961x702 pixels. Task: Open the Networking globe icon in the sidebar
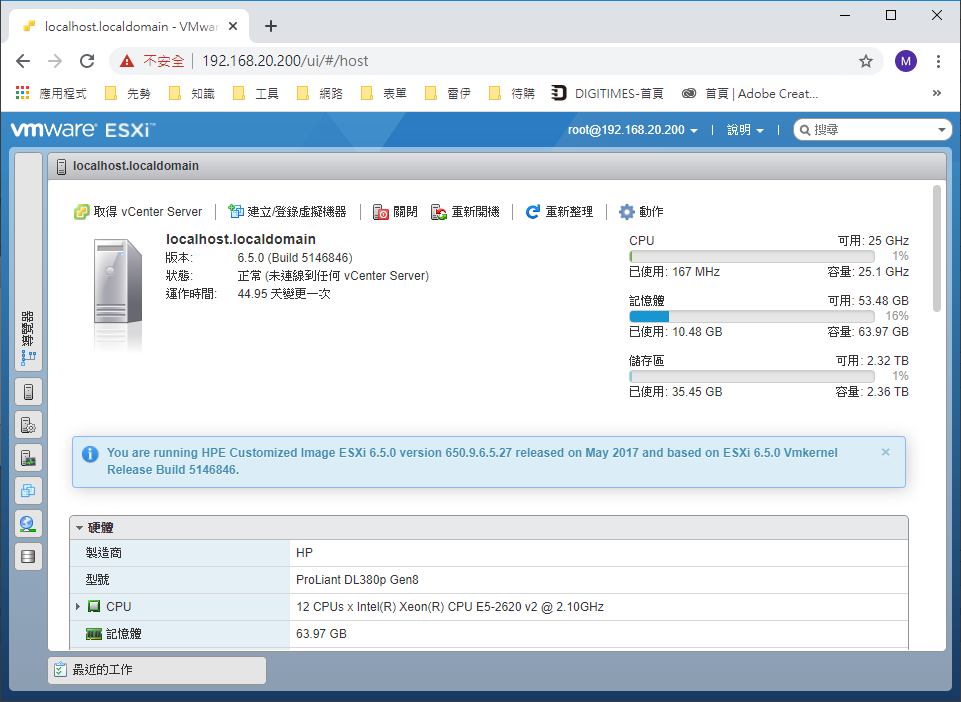point(28,524)
